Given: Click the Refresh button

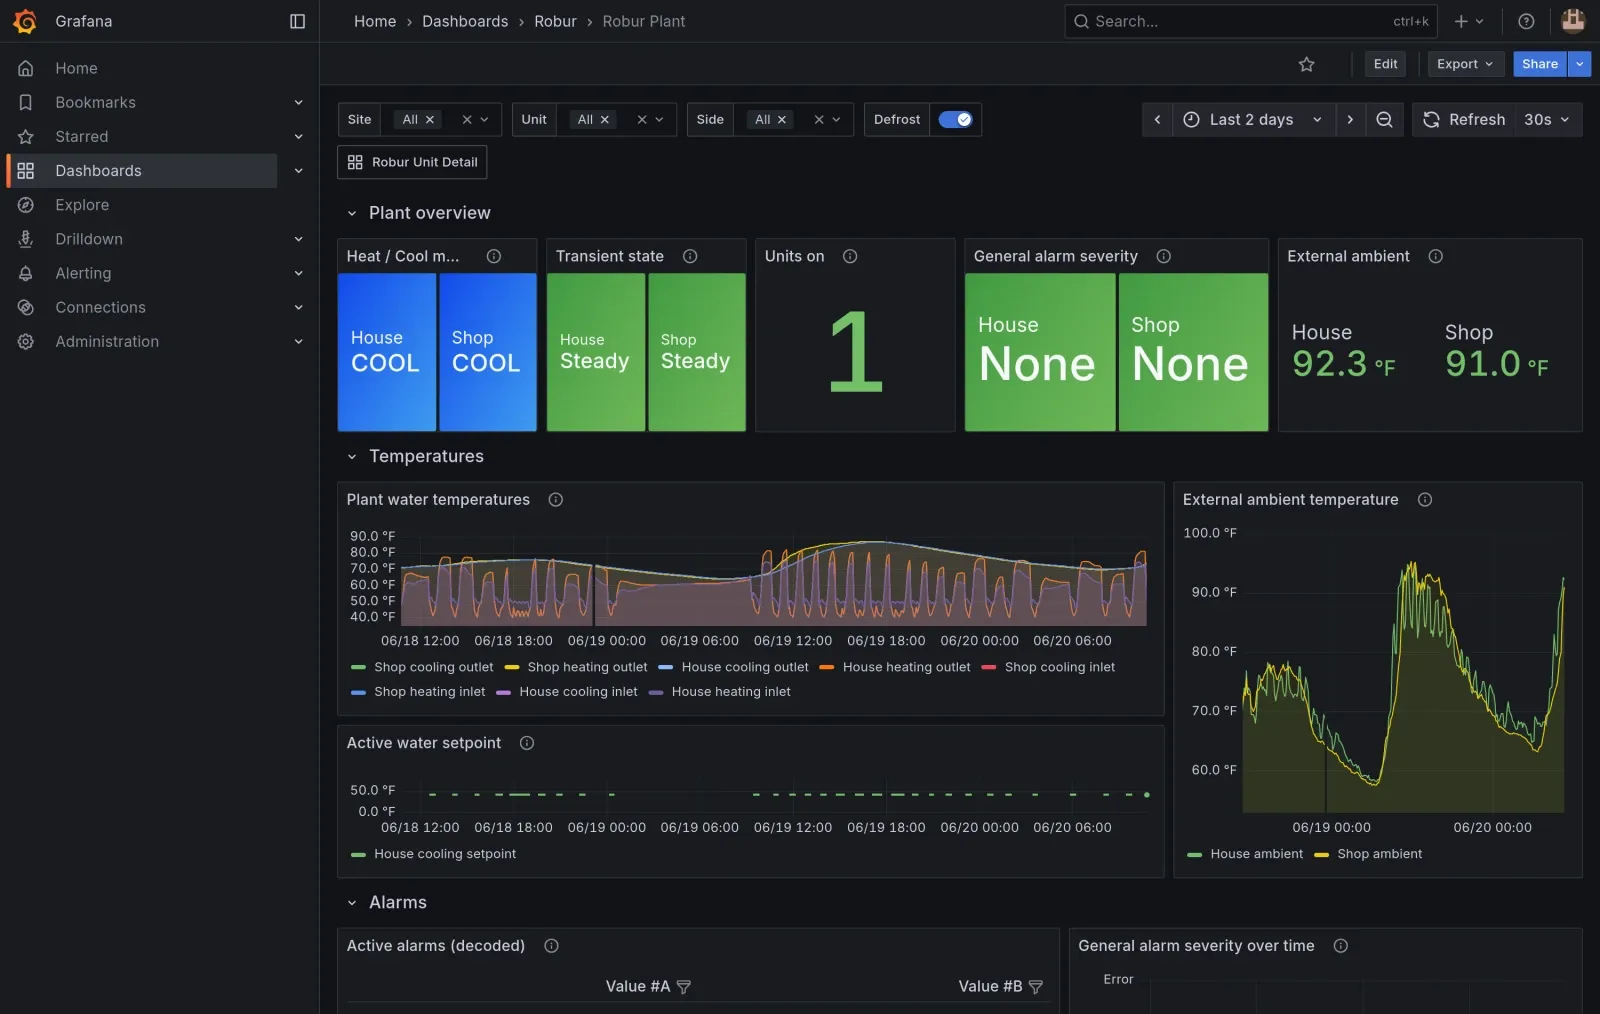Looking at the screenshot, I should pyautogui.click(x=1464, y=119).
